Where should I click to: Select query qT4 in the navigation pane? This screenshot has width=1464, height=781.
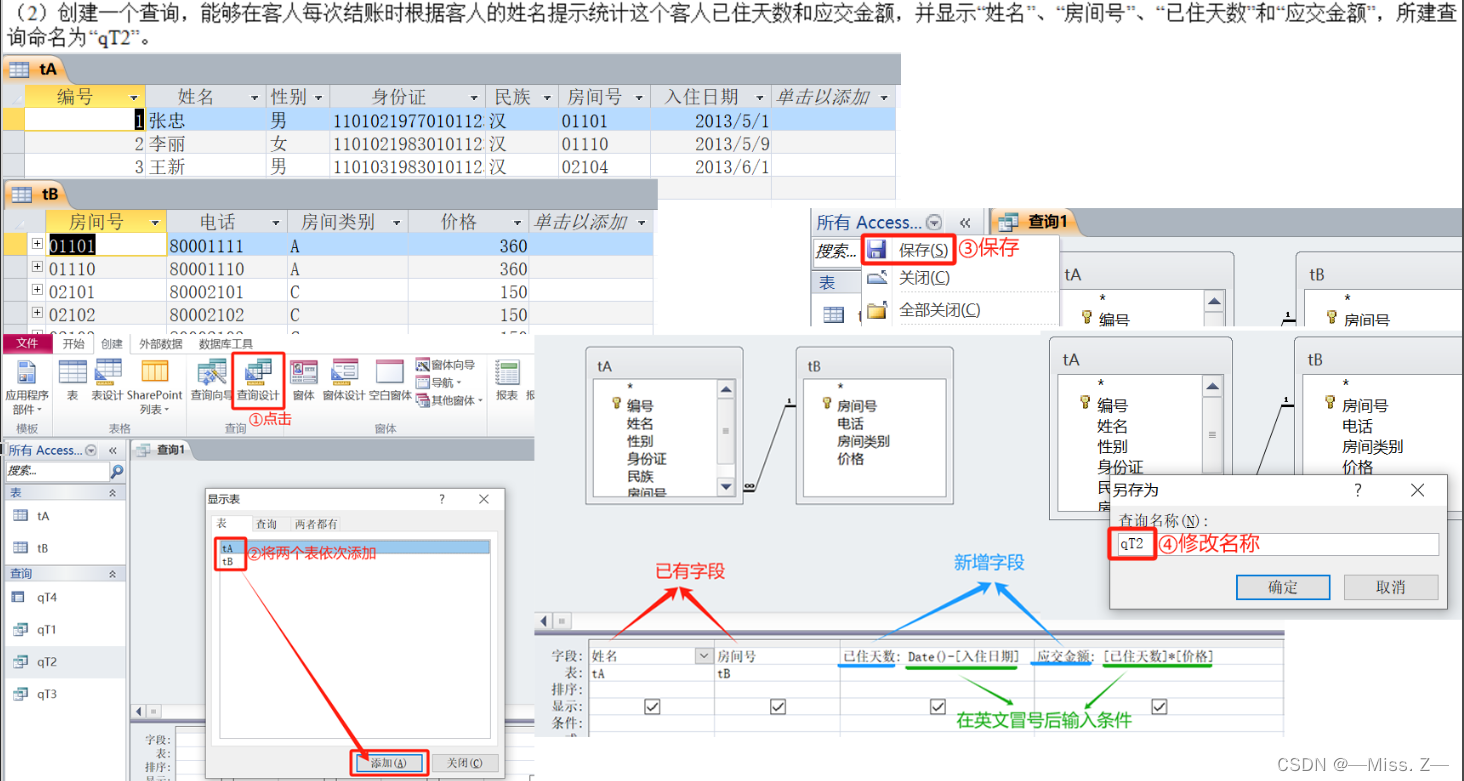click(64, 597)
